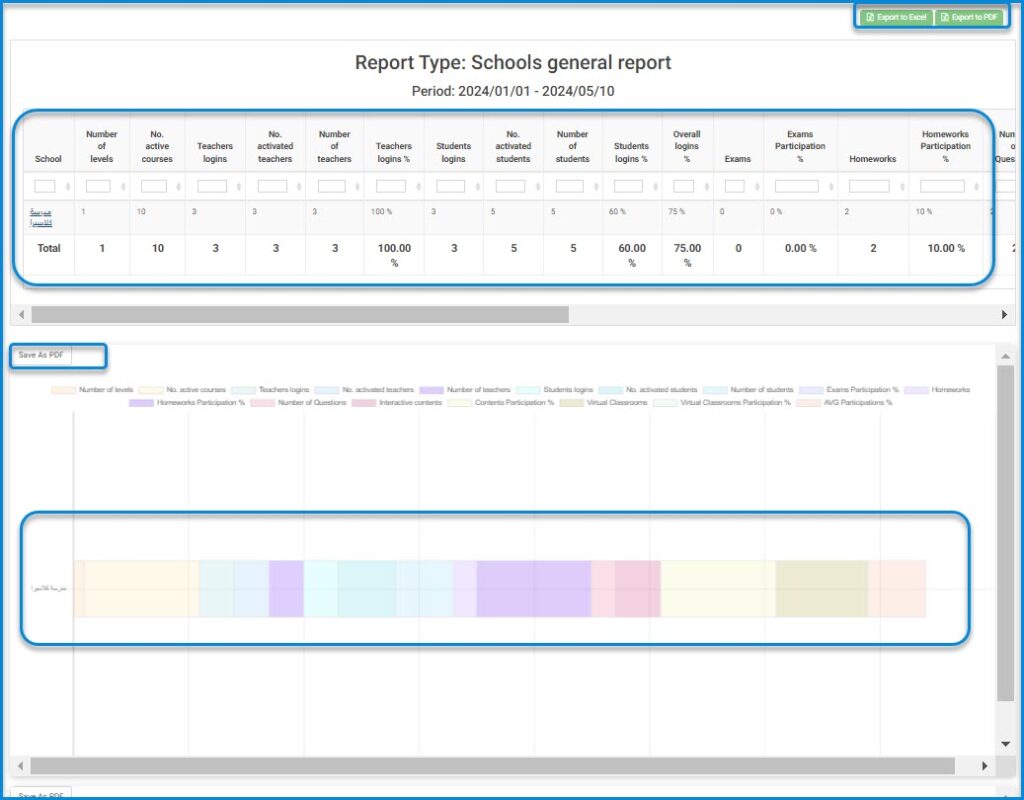Click chart panel scroll up arrow
This screenshot has width=1024, height=800.
[x=1006, y=357]
